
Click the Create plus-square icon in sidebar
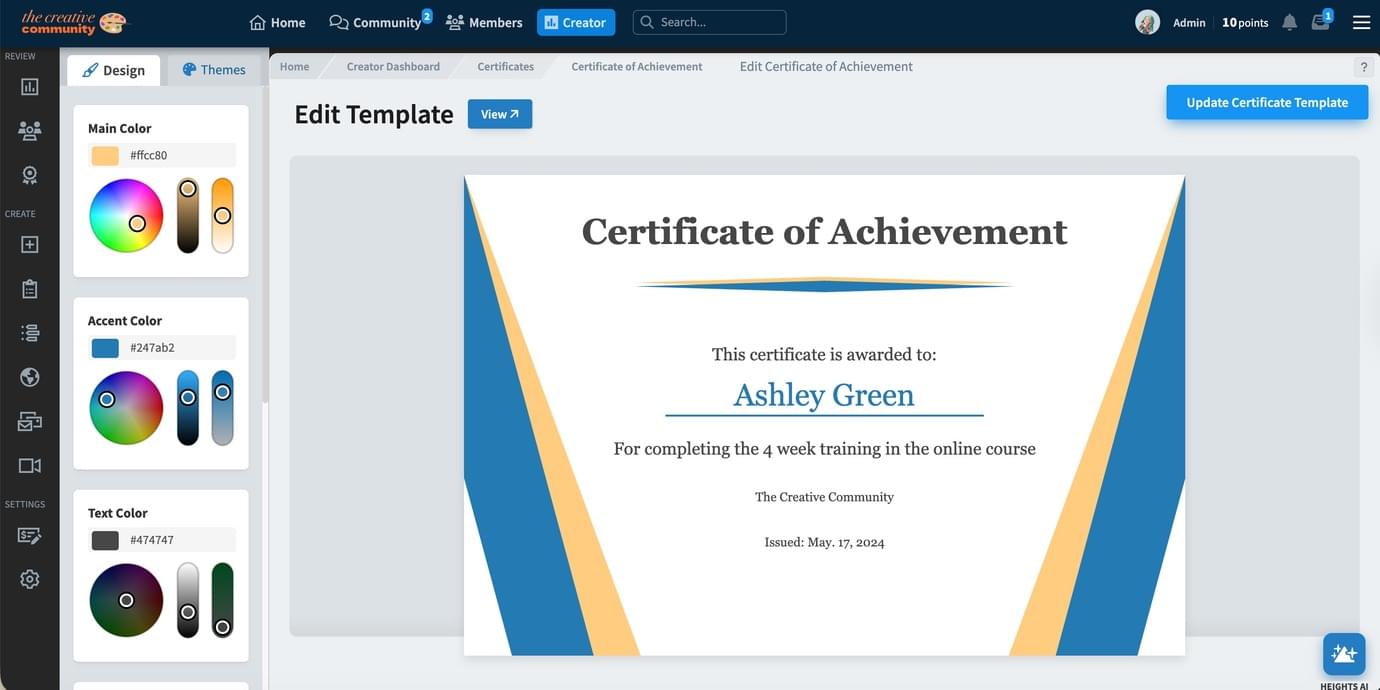tap(29, 245)
